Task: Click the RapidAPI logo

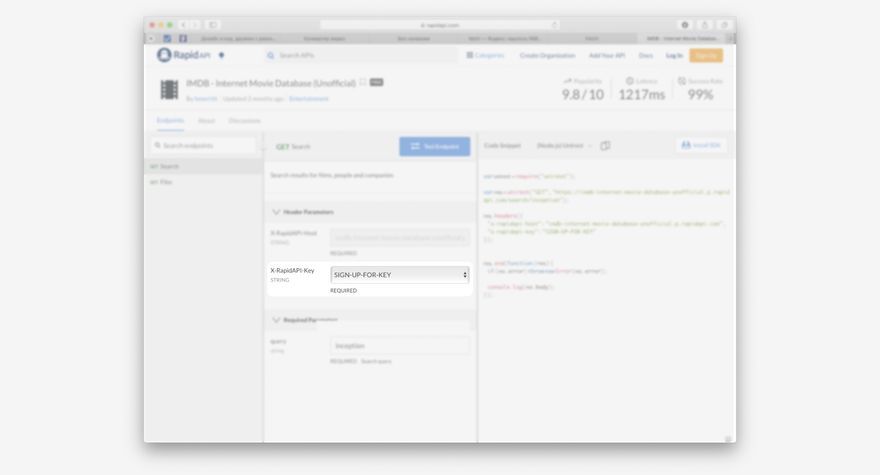Action: pos(184,55)
